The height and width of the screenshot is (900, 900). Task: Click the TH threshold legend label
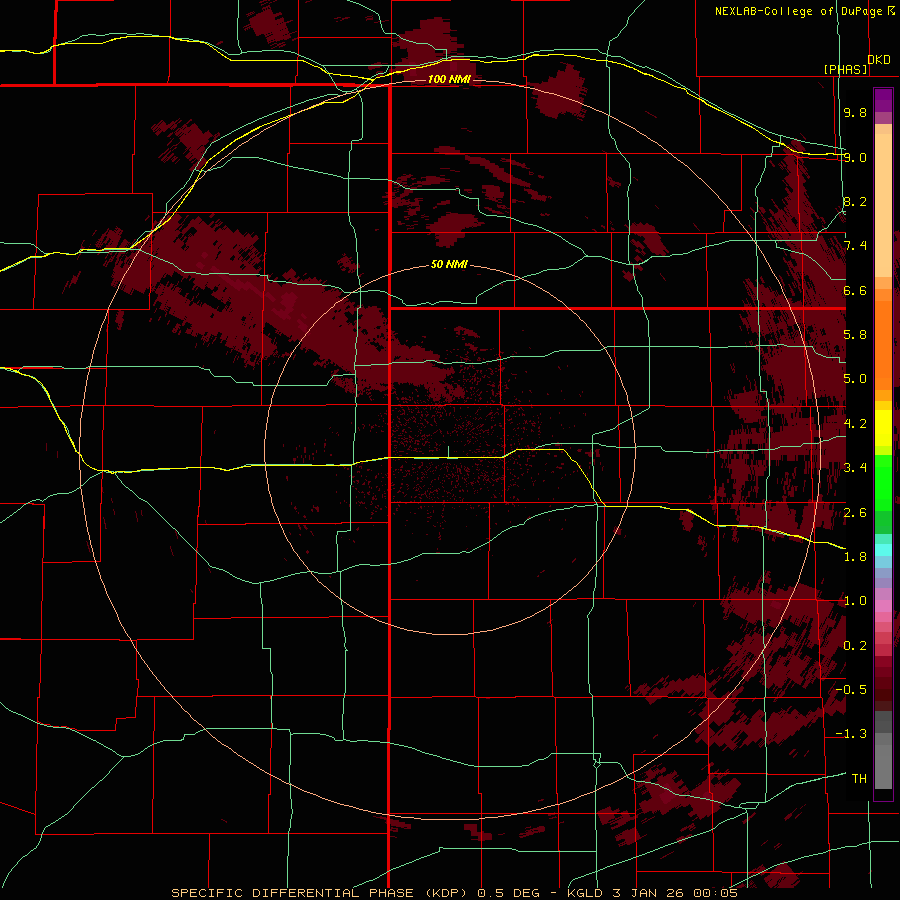point(859,779)
